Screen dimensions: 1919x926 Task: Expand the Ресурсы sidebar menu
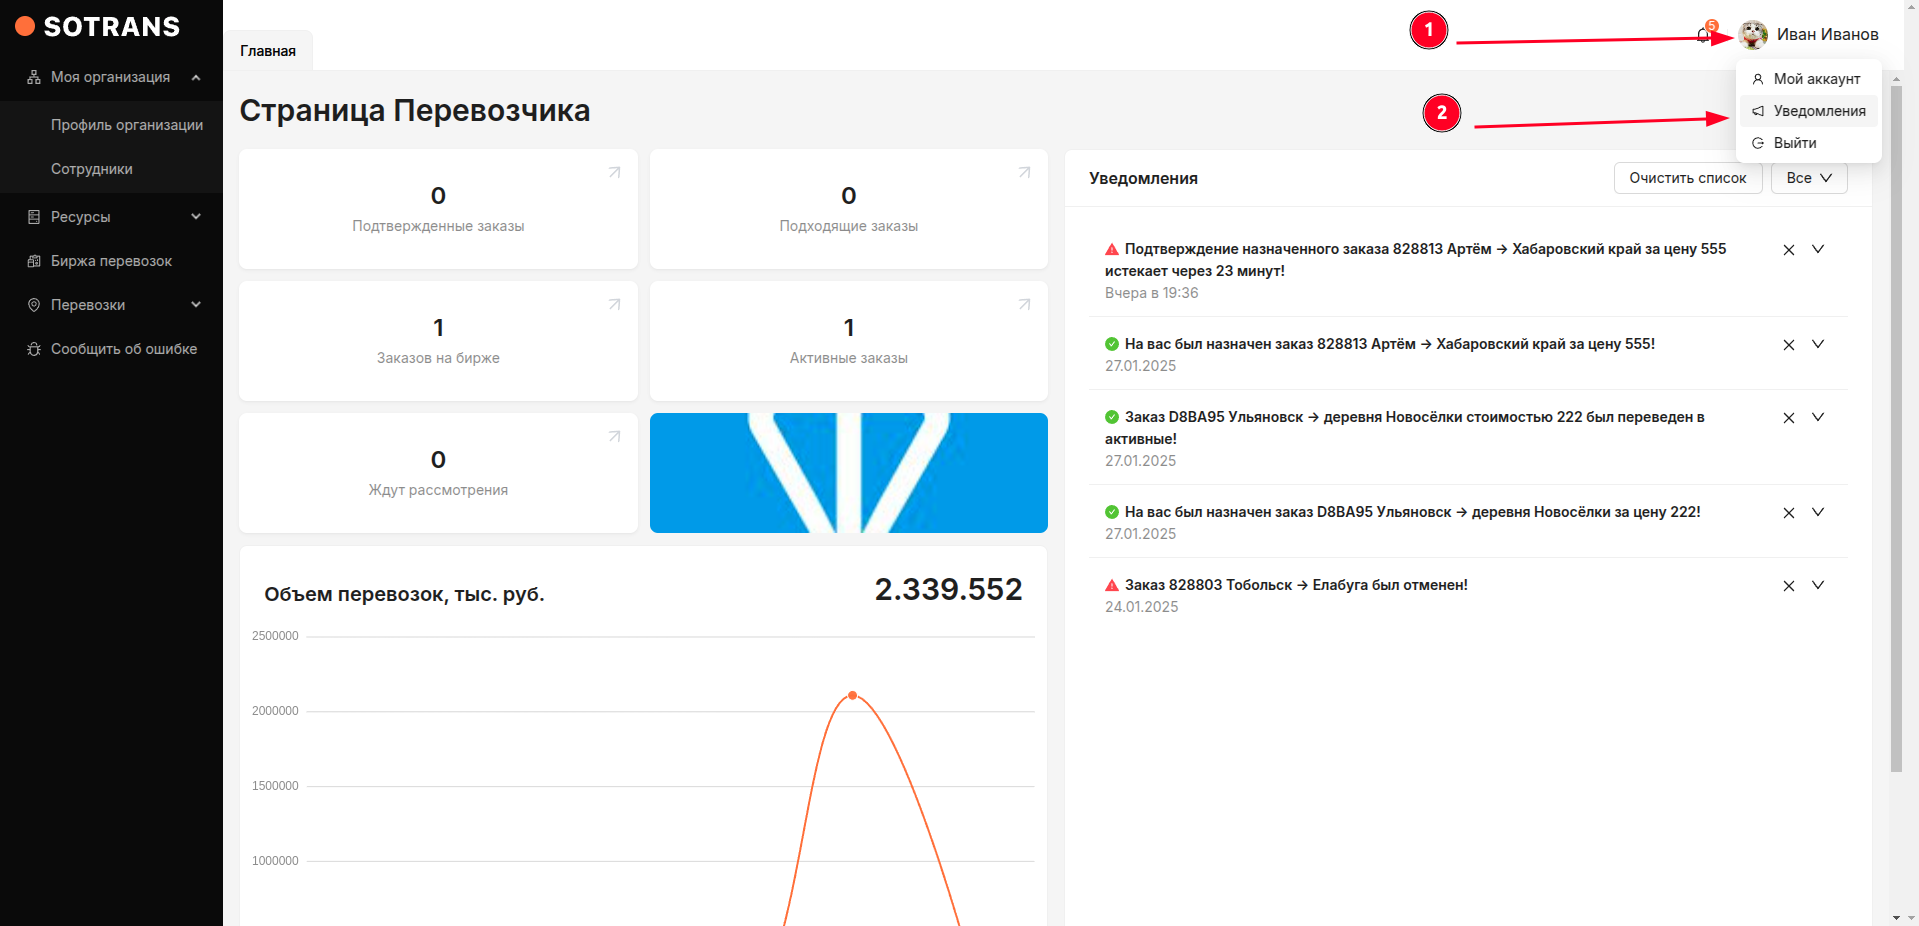pyautogui.click(x=196, y=217)
